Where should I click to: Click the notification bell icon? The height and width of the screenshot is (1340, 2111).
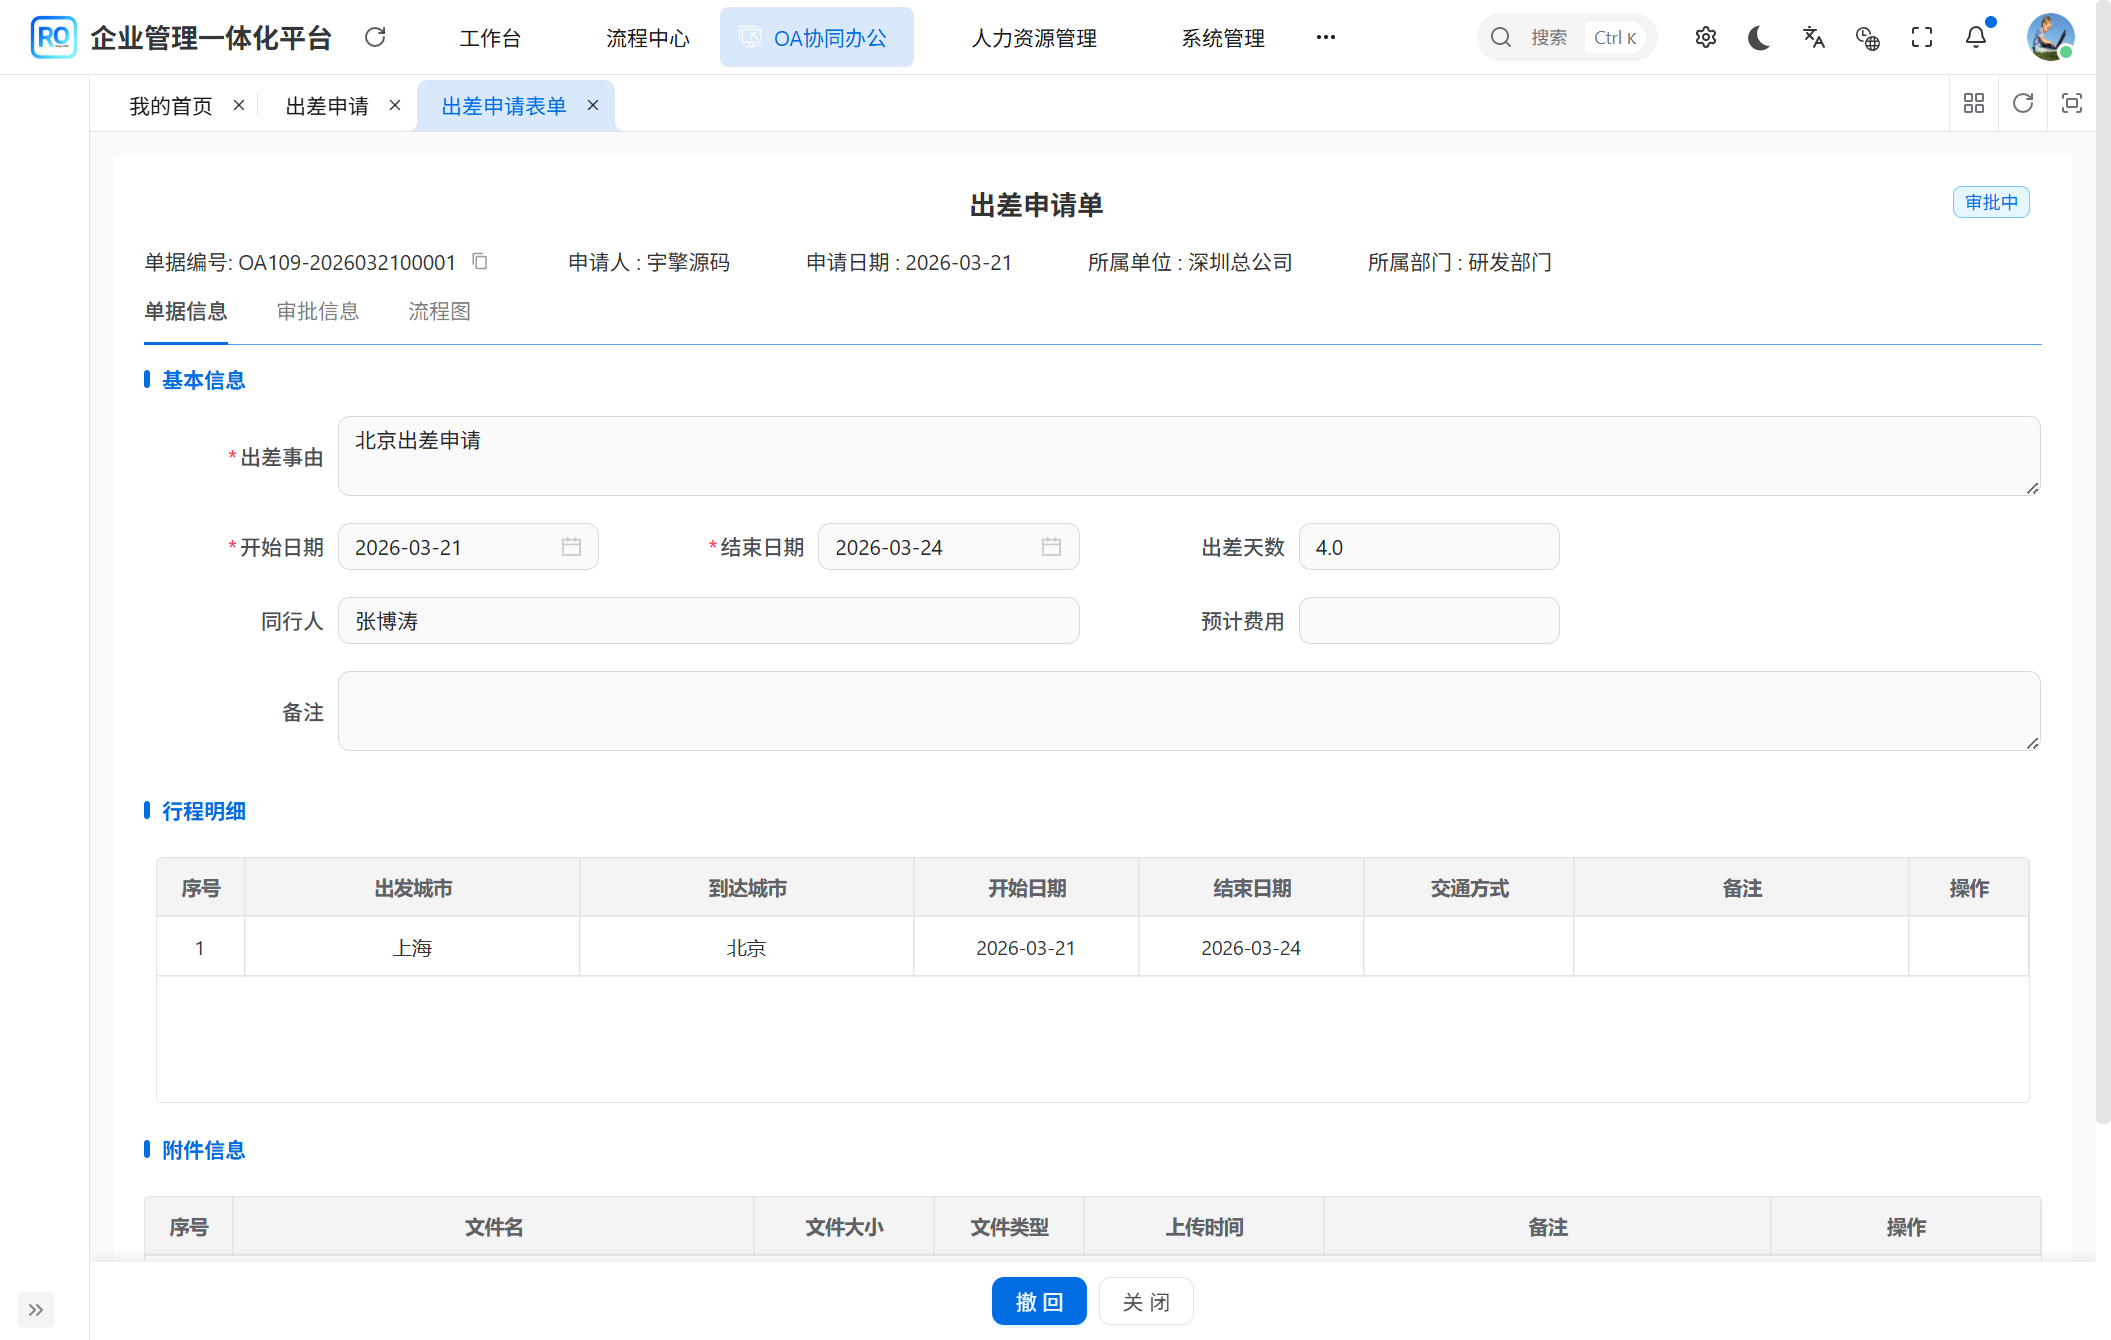point(1975,37)
